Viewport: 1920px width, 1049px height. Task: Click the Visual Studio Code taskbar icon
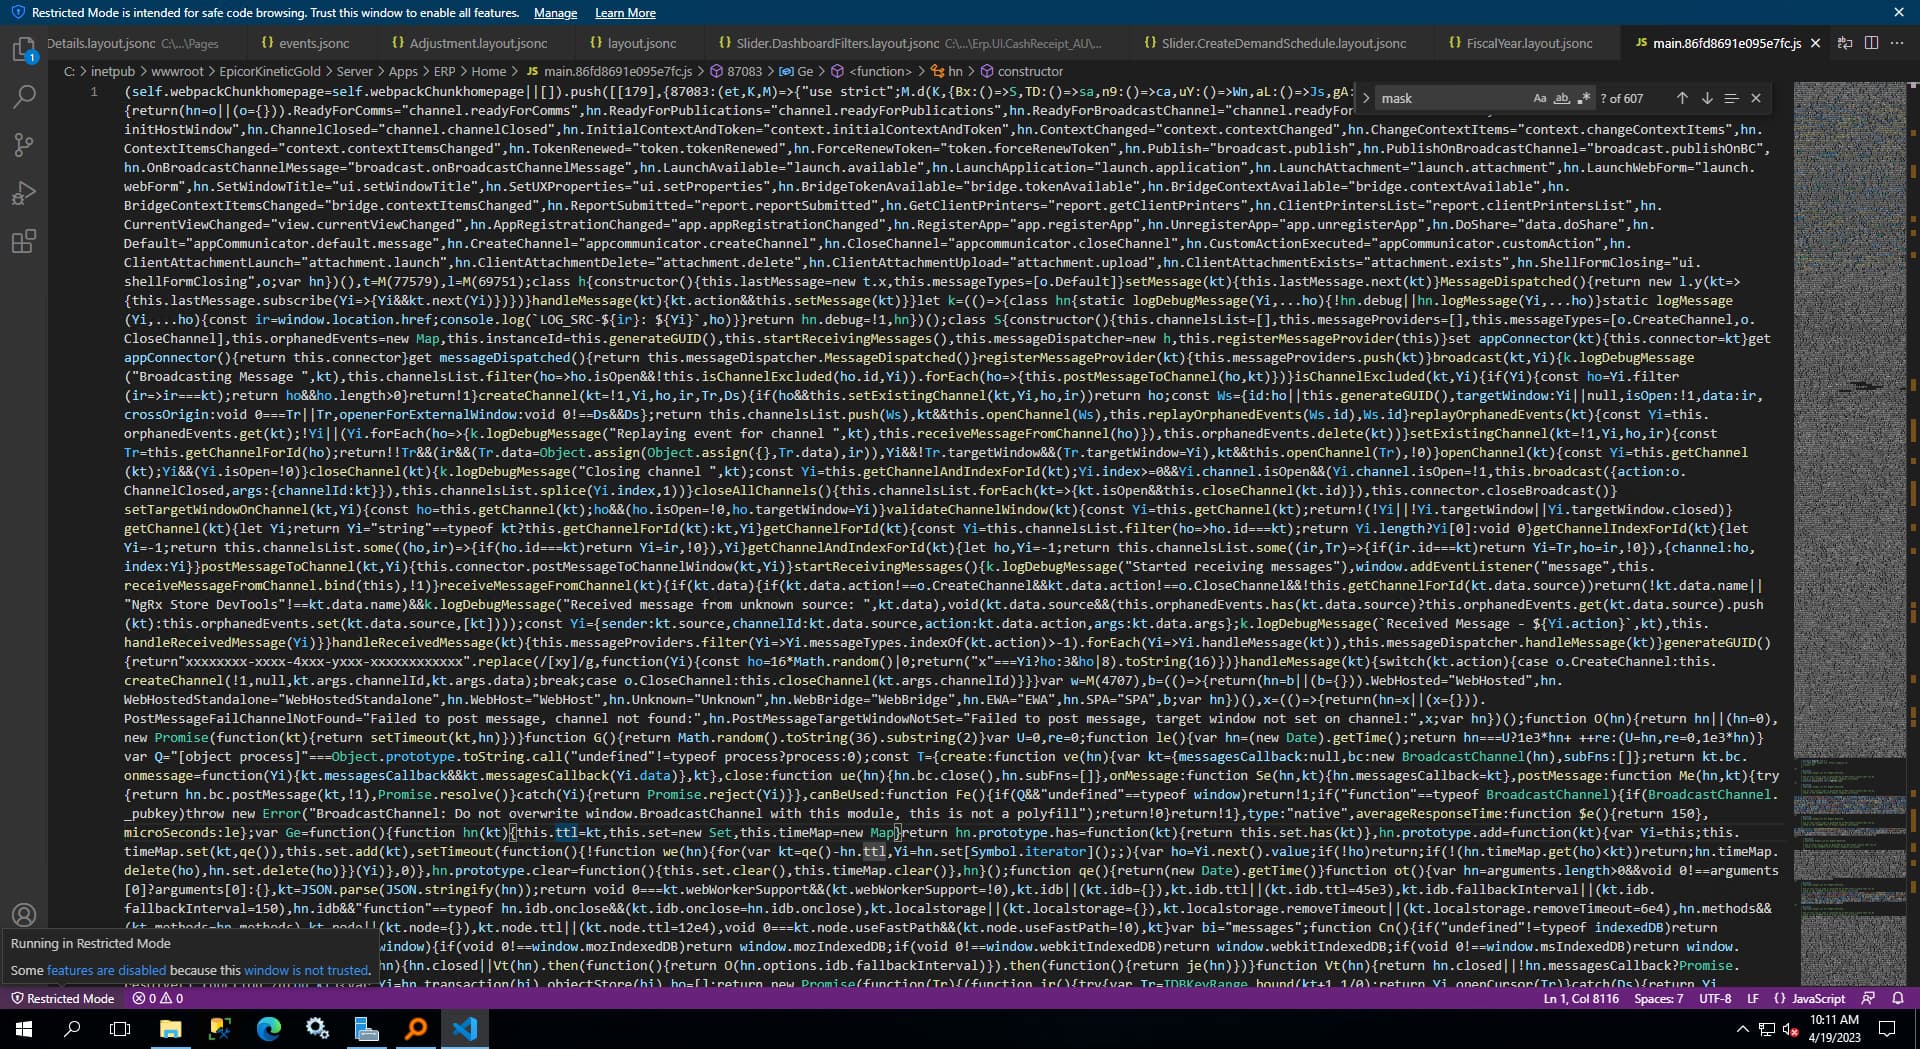tap(465, 1029)
